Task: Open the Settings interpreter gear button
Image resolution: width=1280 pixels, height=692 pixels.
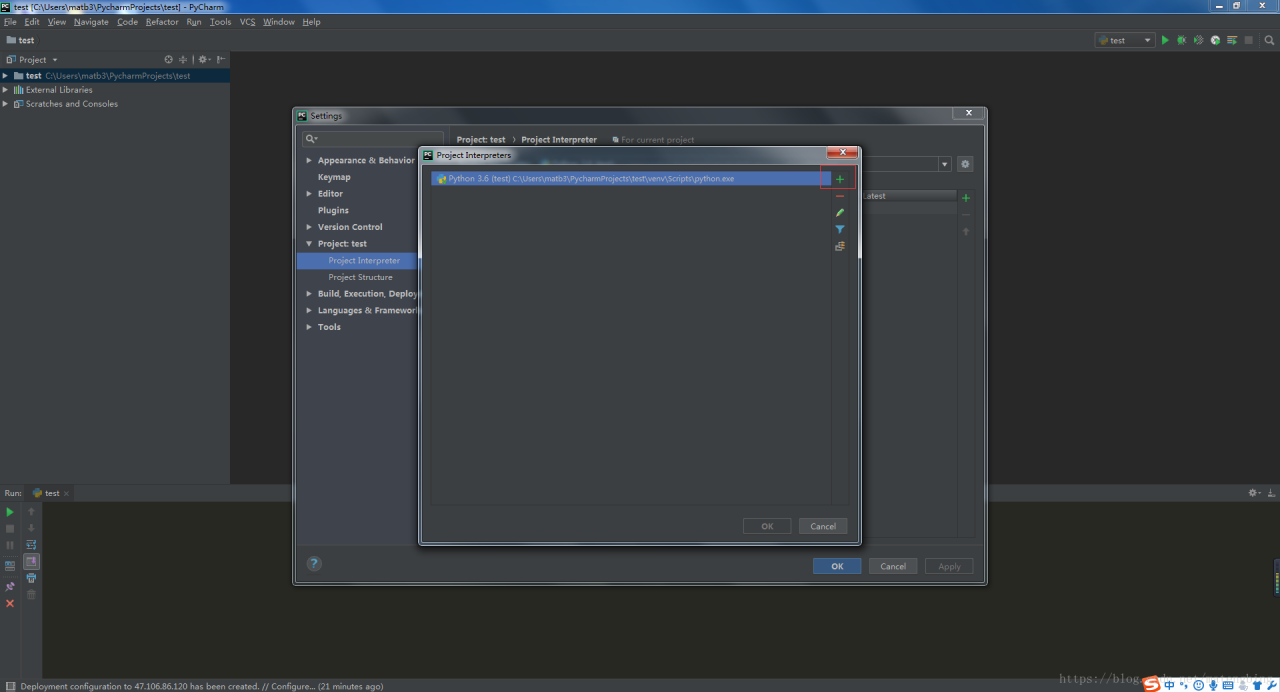Action: pos(965,164)
